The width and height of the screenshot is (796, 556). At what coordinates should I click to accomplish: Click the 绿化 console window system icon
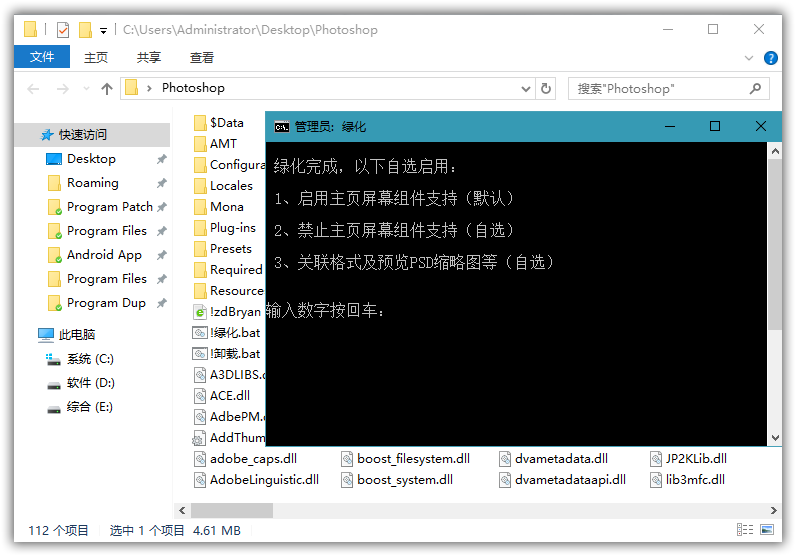pos(282,127)
